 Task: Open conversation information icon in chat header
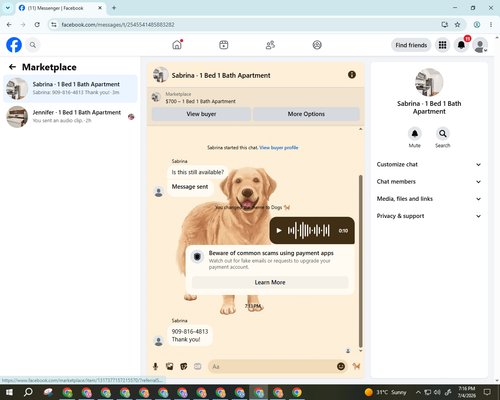(352, 75)
